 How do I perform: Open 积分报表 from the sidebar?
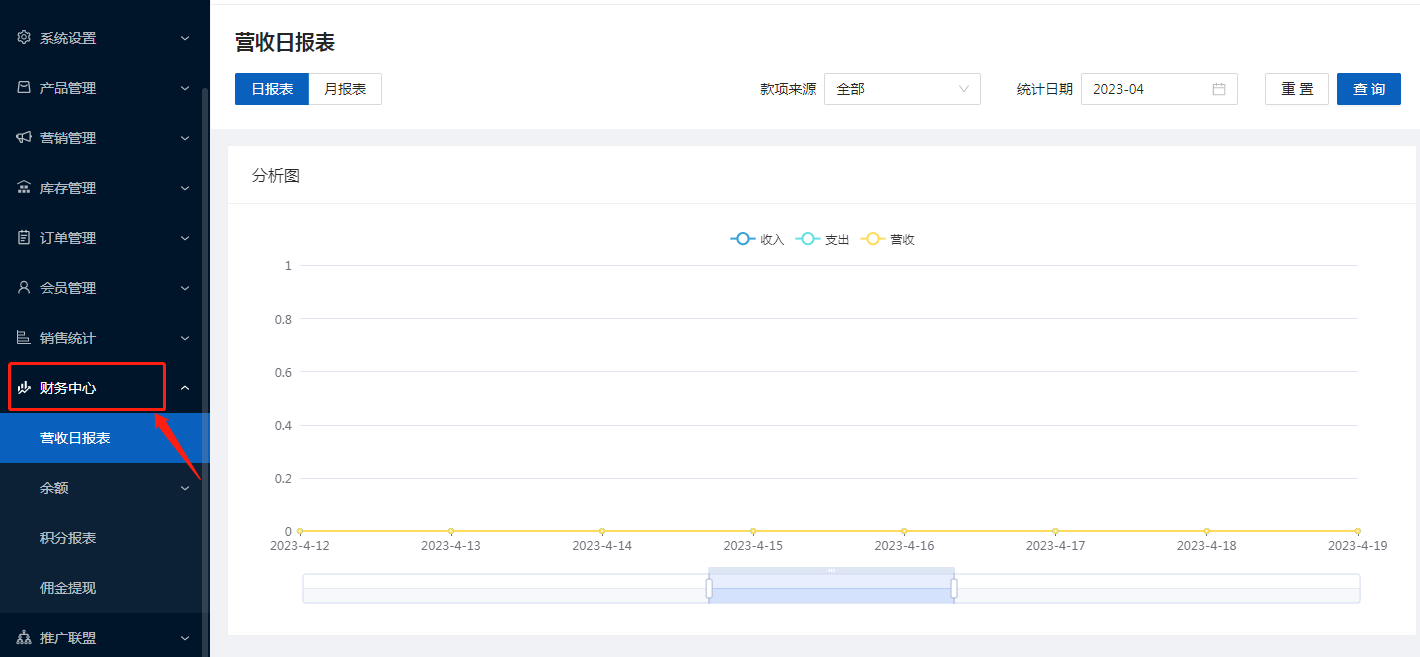[68, 538]
